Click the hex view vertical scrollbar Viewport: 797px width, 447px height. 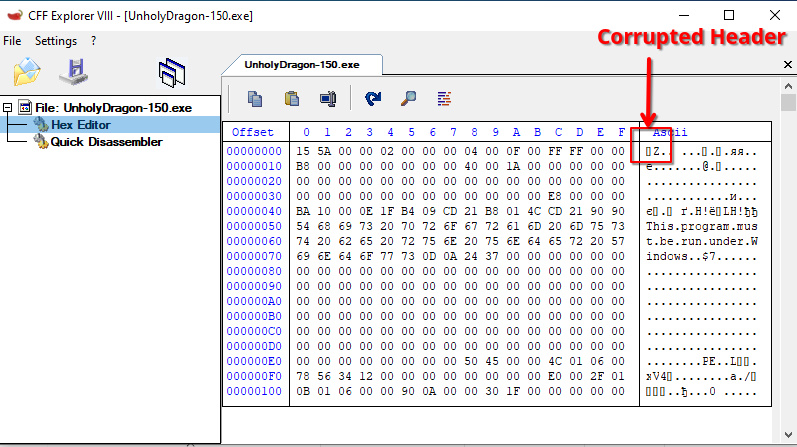tap(787, 250)
